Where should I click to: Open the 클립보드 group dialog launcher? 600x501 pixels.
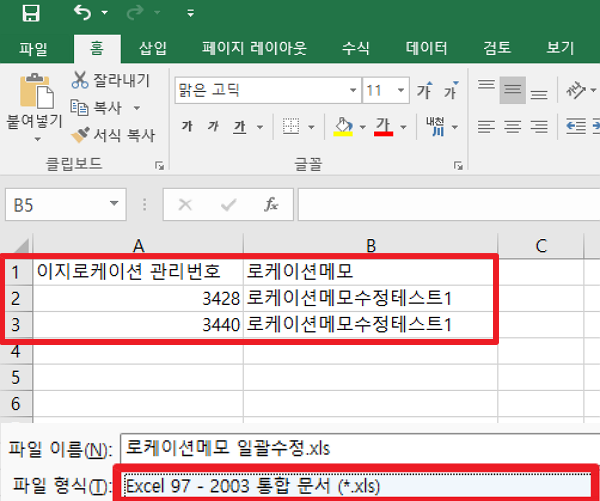tap(159, 165)
